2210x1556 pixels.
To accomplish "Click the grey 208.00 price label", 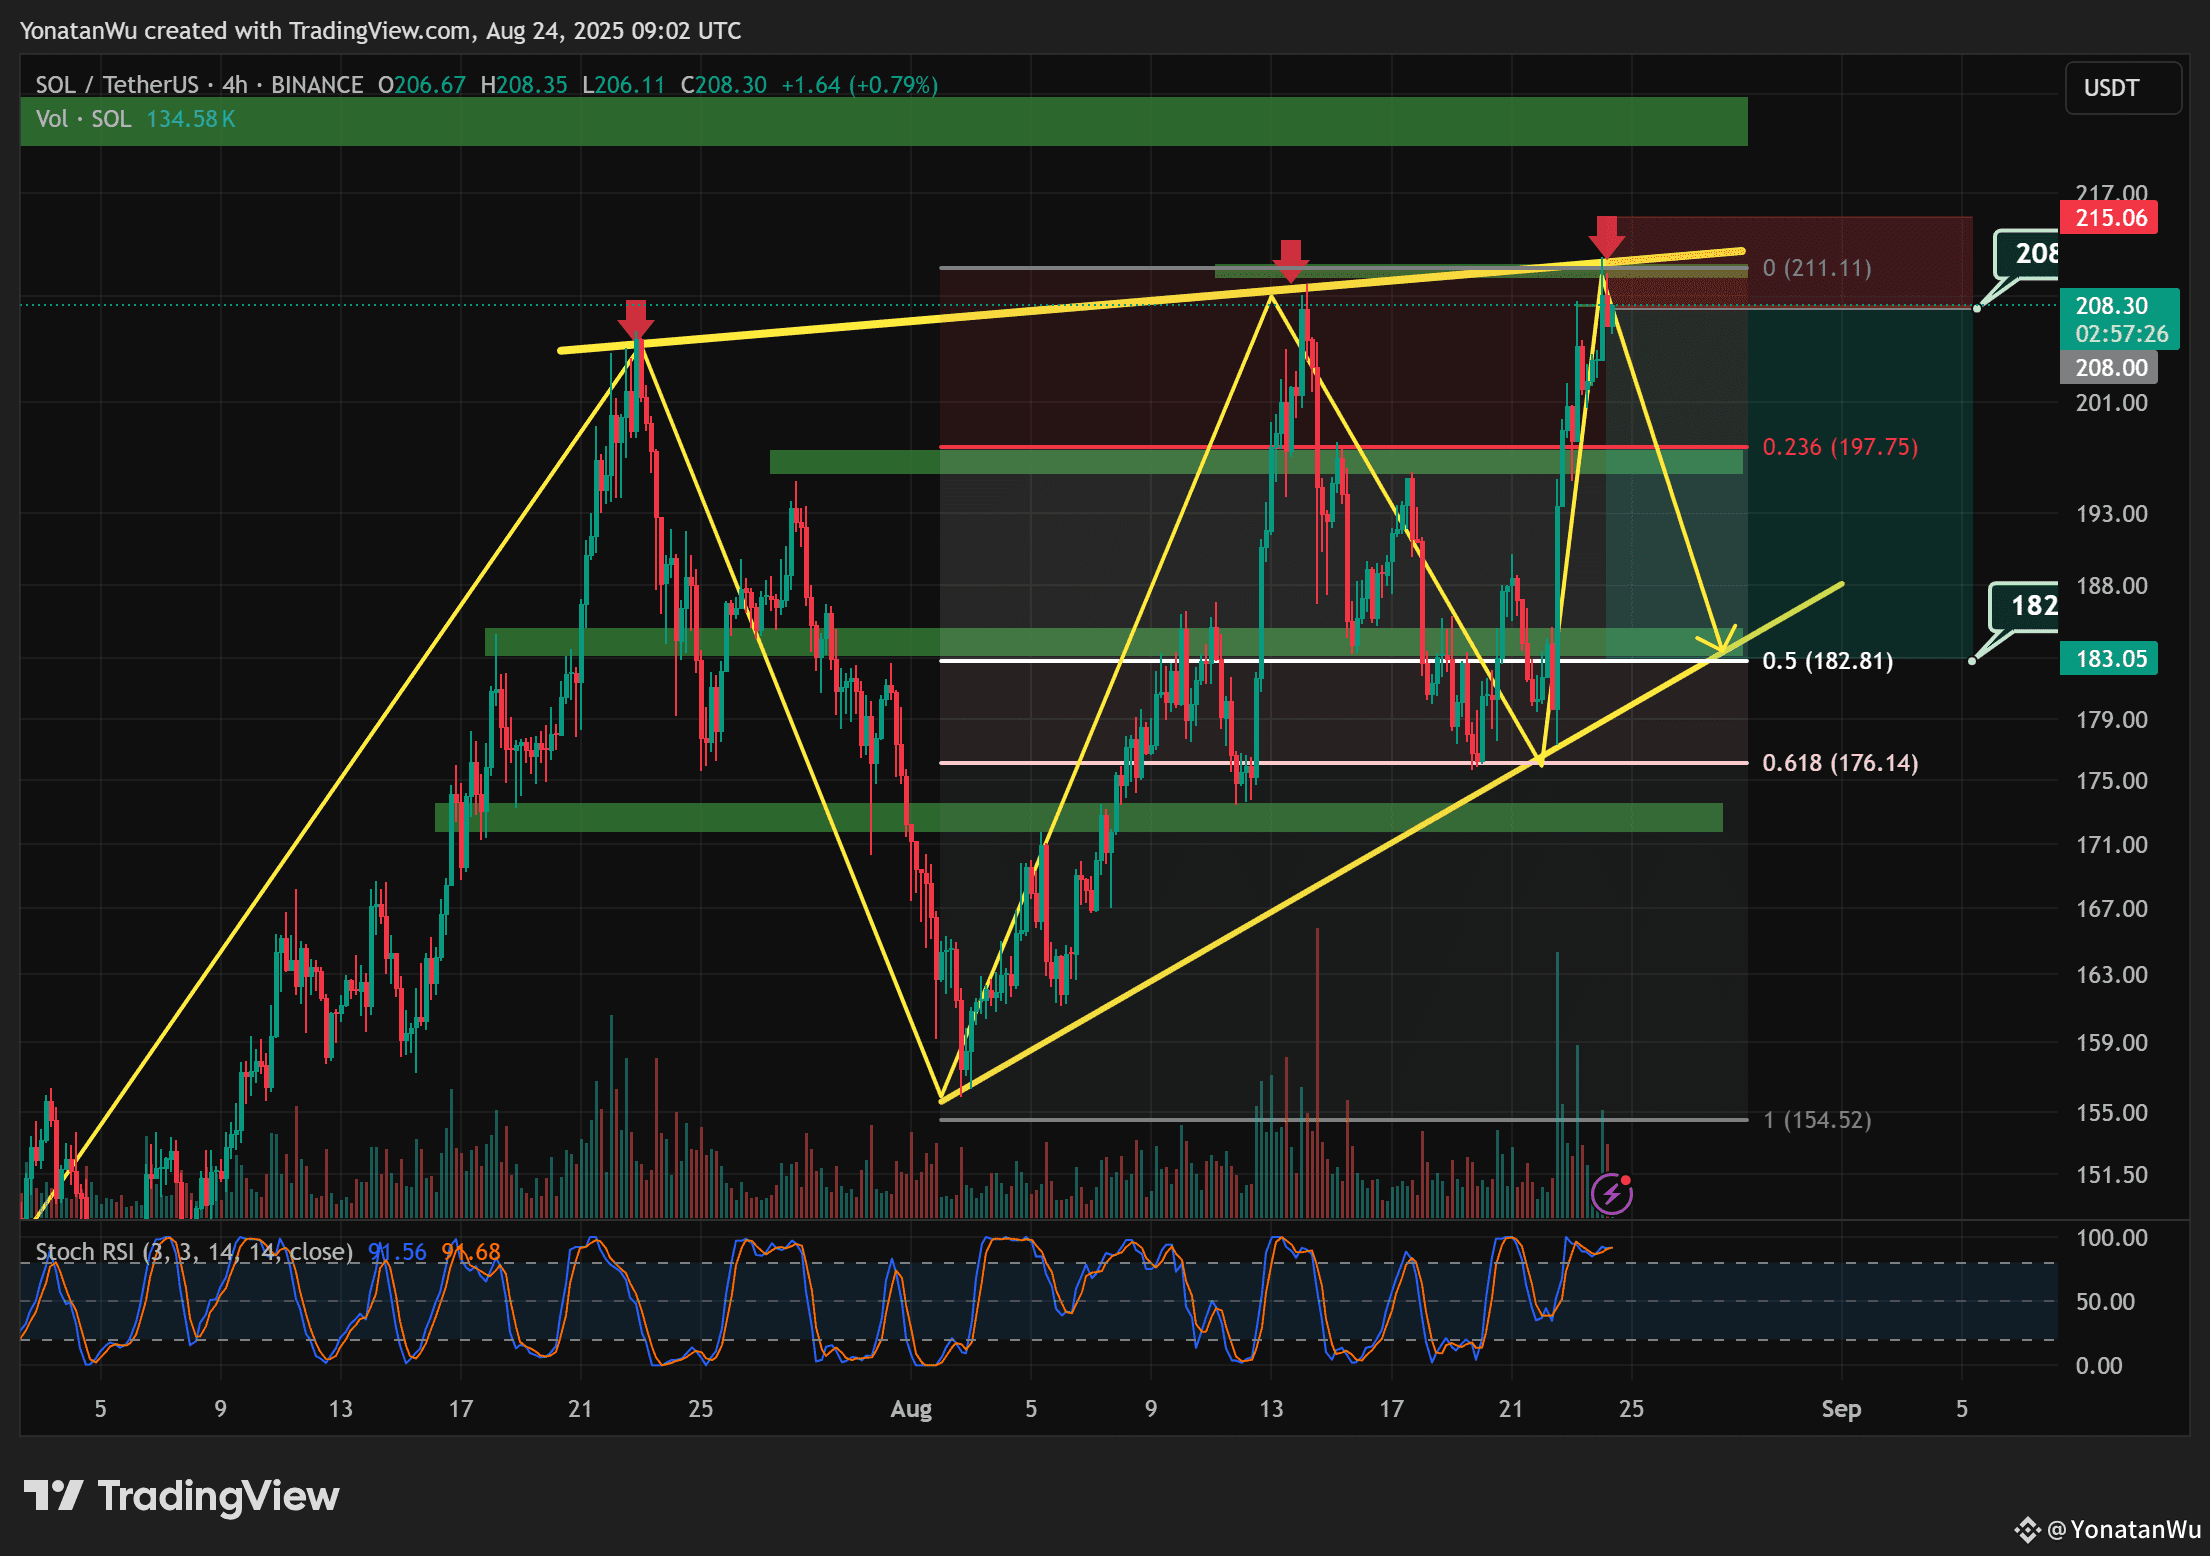I will pyautogui.click(x=2110, y=368).
